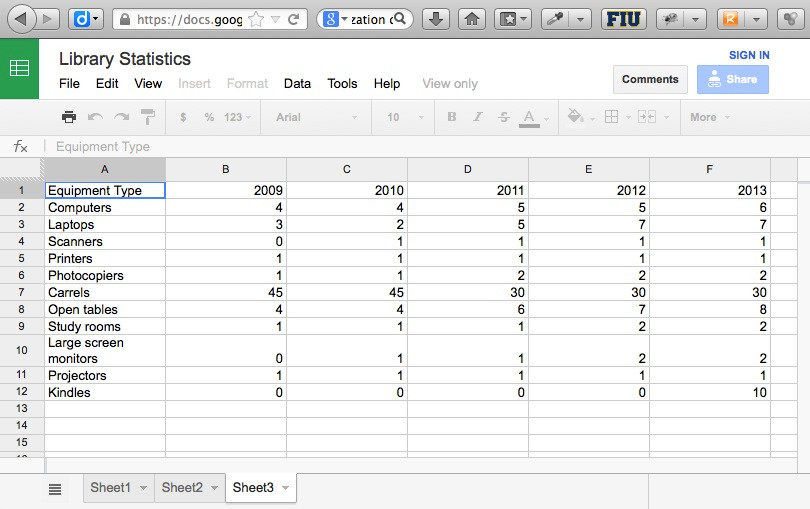Viewport: 810px width, 509px height.
Task: Expand the address bar history arrow
Action: (276, 20)
